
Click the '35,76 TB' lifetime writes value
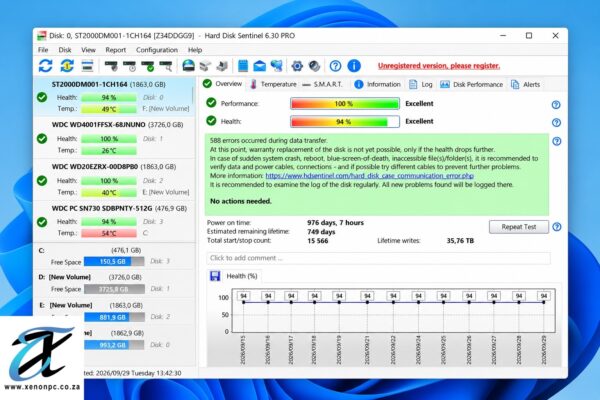460,241
